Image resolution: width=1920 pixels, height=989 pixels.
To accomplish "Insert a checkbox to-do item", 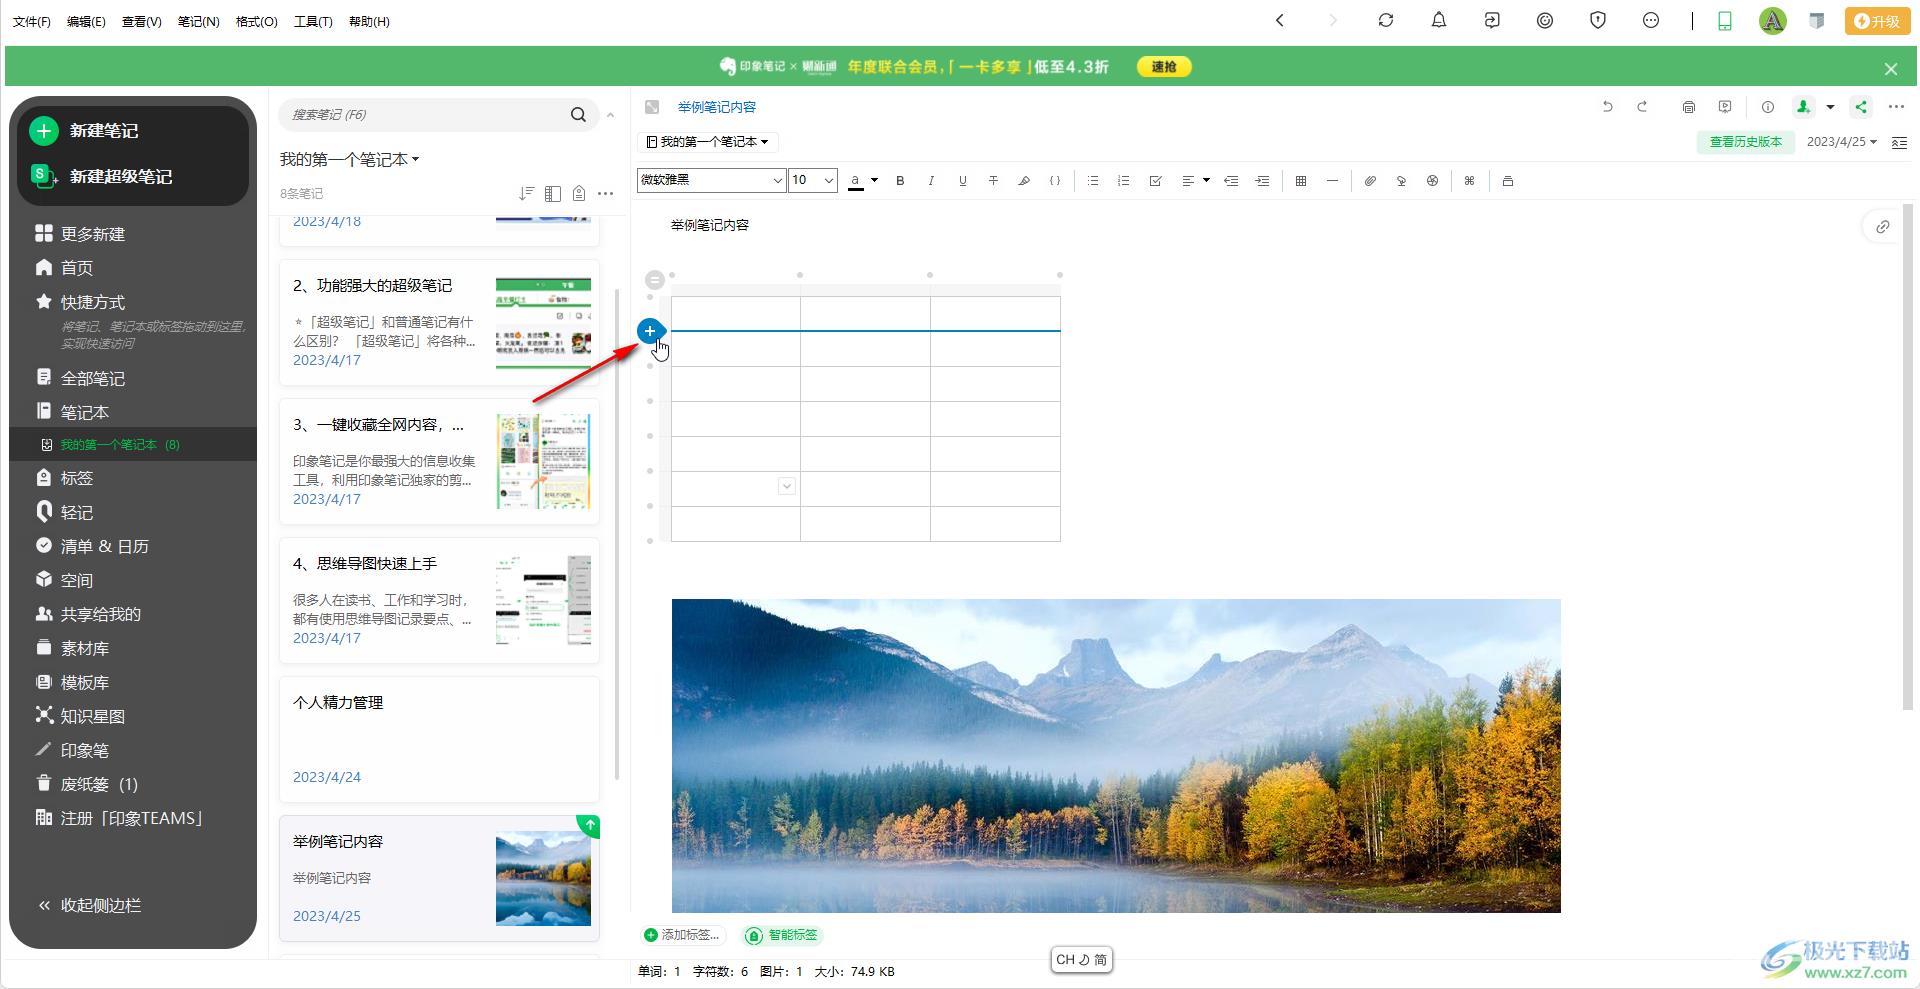I will pos(1155,181).
